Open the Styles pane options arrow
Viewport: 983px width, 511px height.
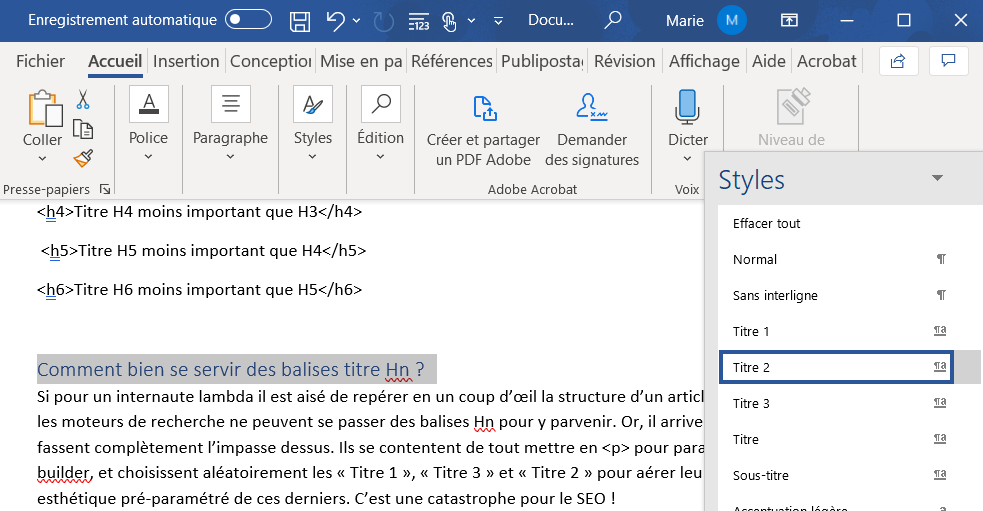[937, 178]
